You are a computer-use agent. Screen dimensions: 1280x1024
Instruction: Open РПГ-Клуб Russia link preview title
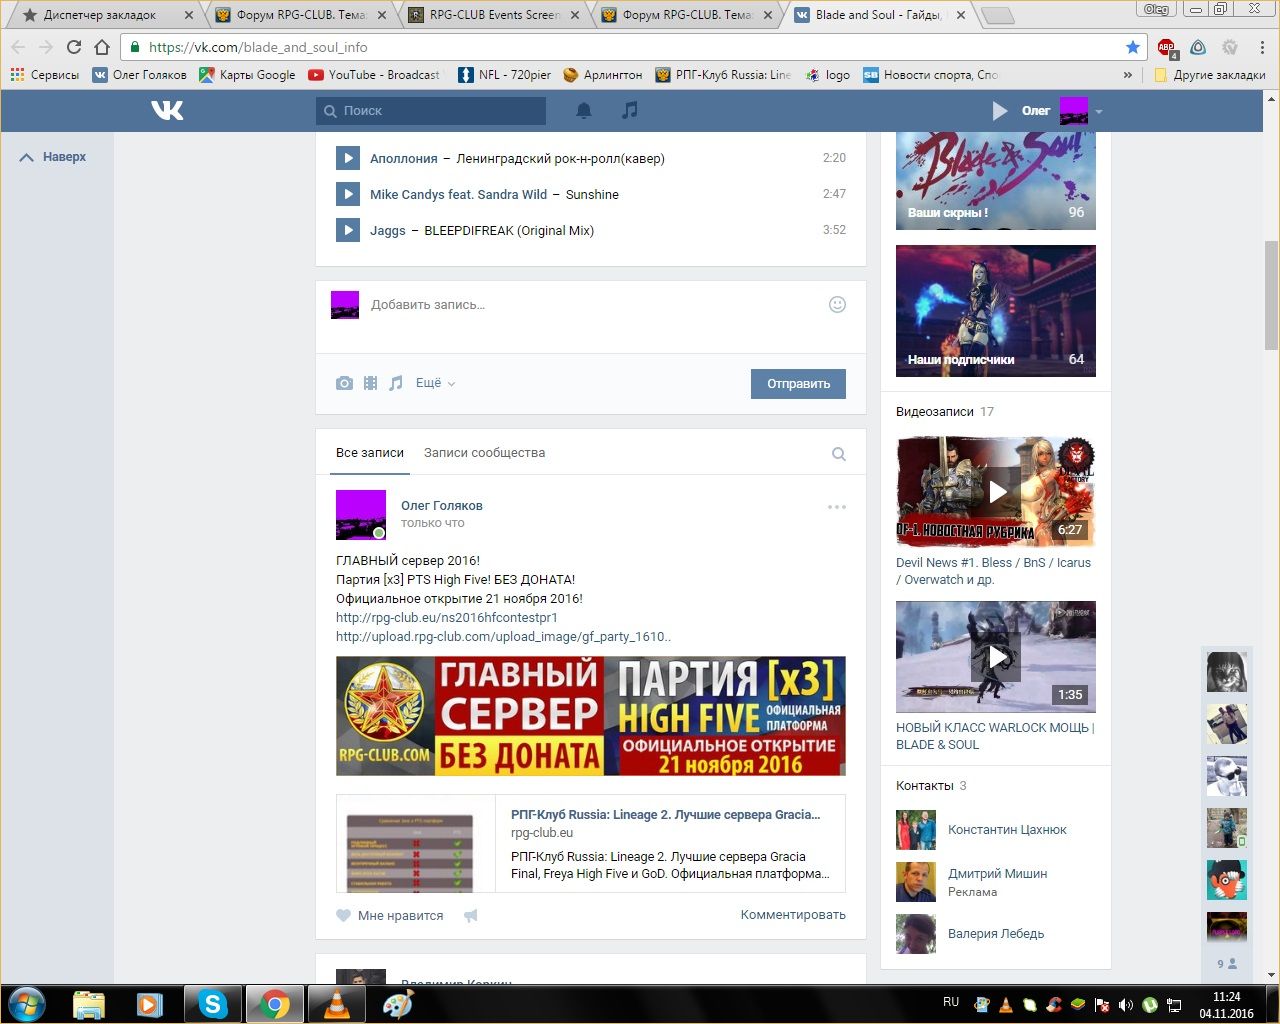click(x=666, y=814)
